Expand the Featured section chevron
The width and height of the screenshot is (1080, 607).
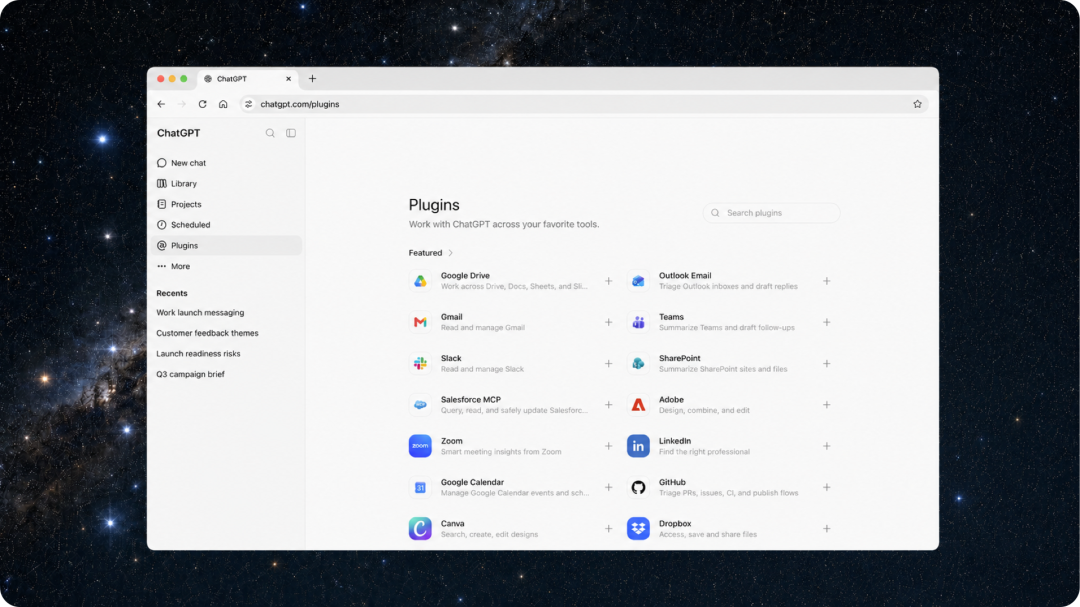pos(450,253)
